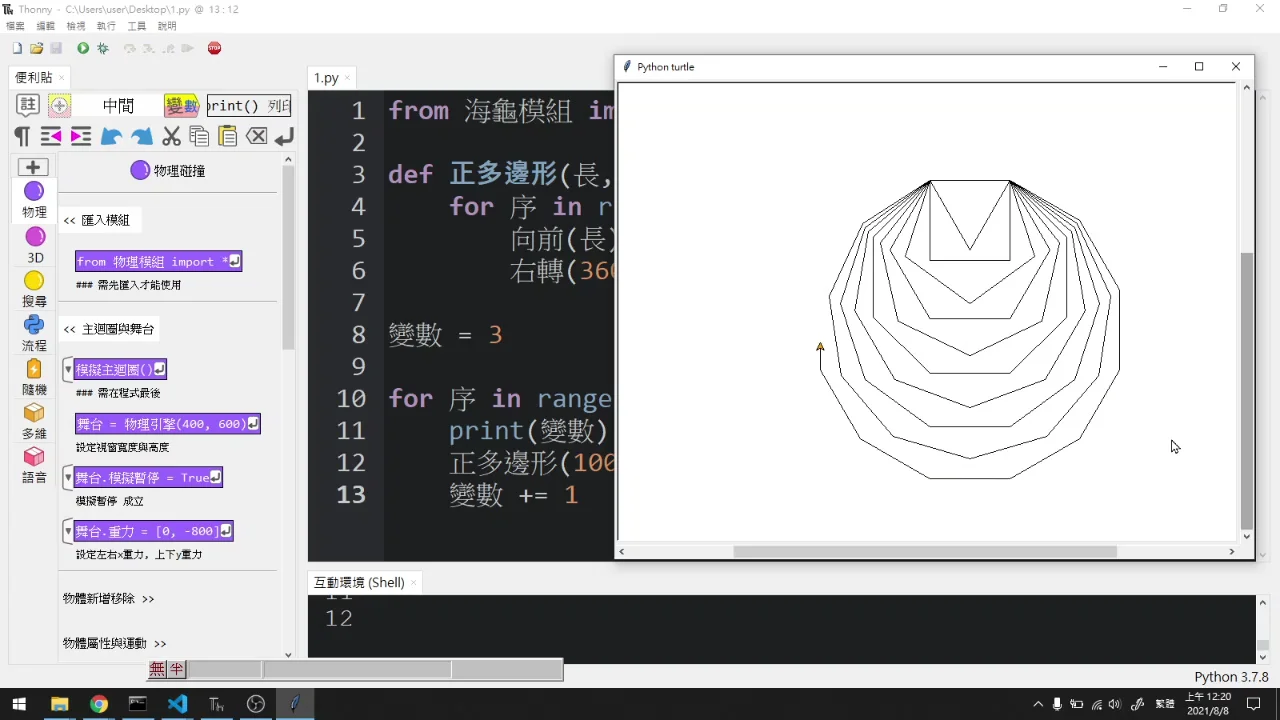Screen dimensions: 1280x720
Task: Insert the 模擬主迴圈() snippet
Action: 121,370
